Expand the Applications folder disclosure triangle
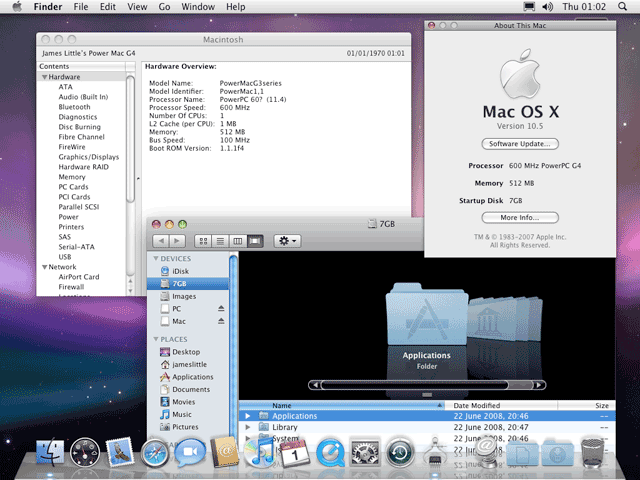640x480 pixels. click(x=249, y=416)
